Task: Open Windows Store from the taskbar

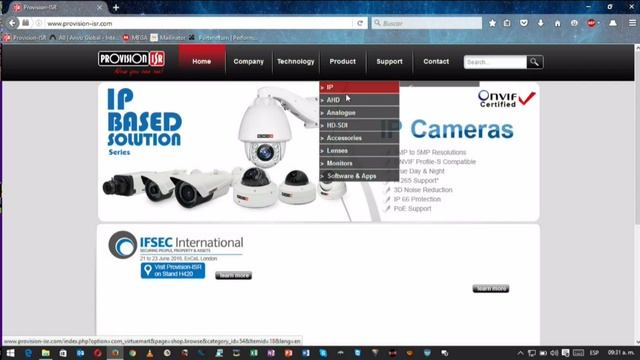Action: [x=63, y=353]
